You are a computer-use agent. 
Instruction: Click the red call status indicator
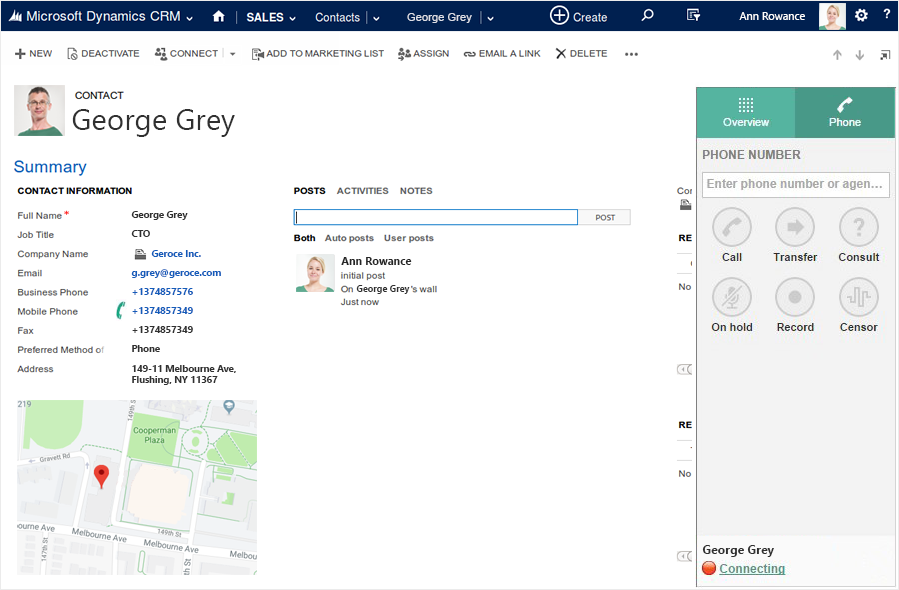[709, 568]
